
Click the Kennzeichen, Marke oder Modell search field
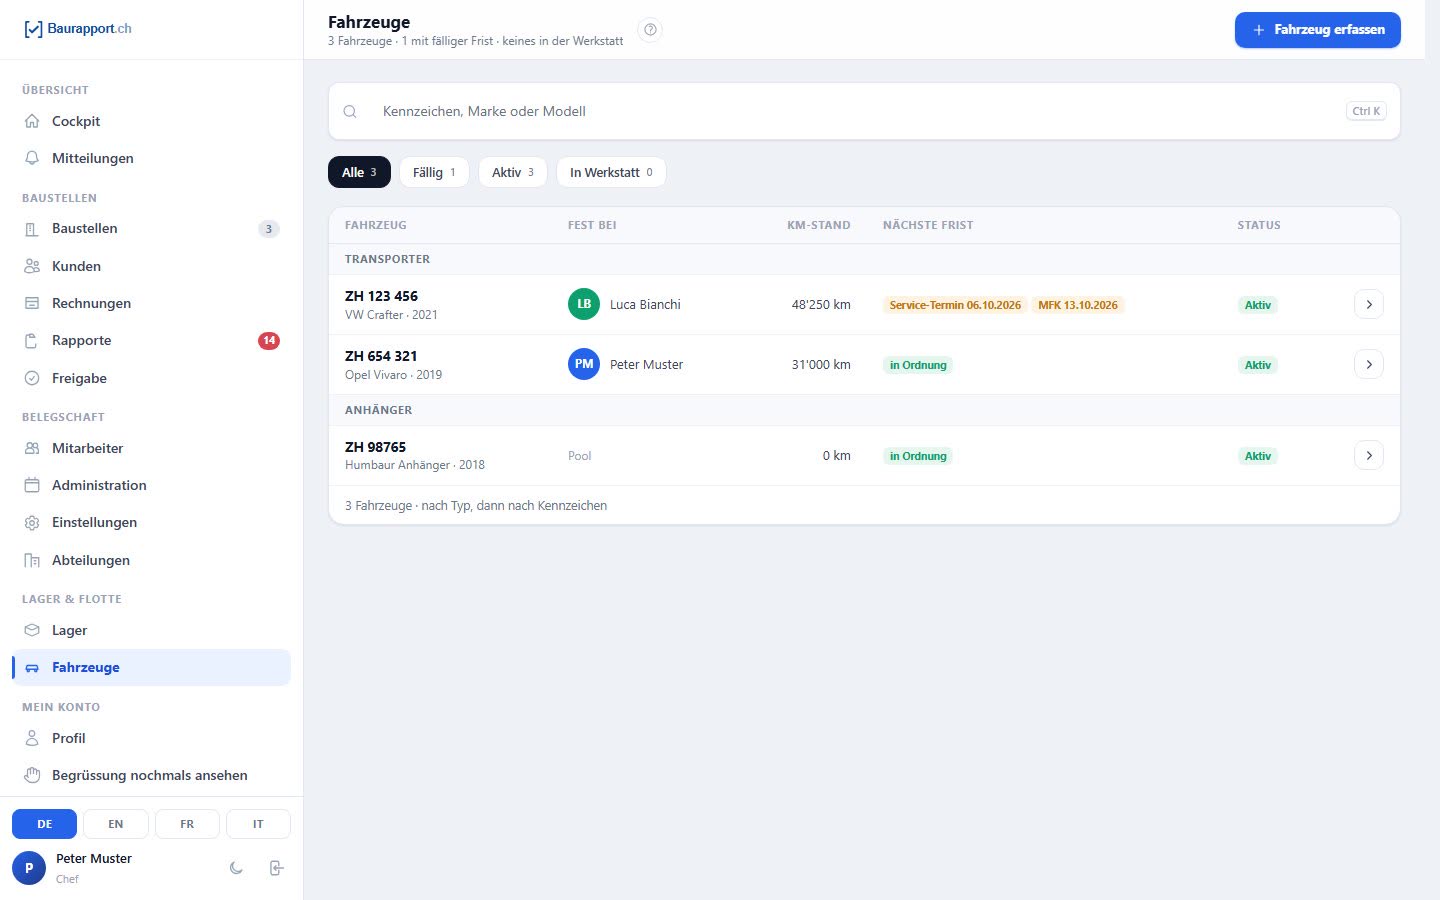[864, 111]
